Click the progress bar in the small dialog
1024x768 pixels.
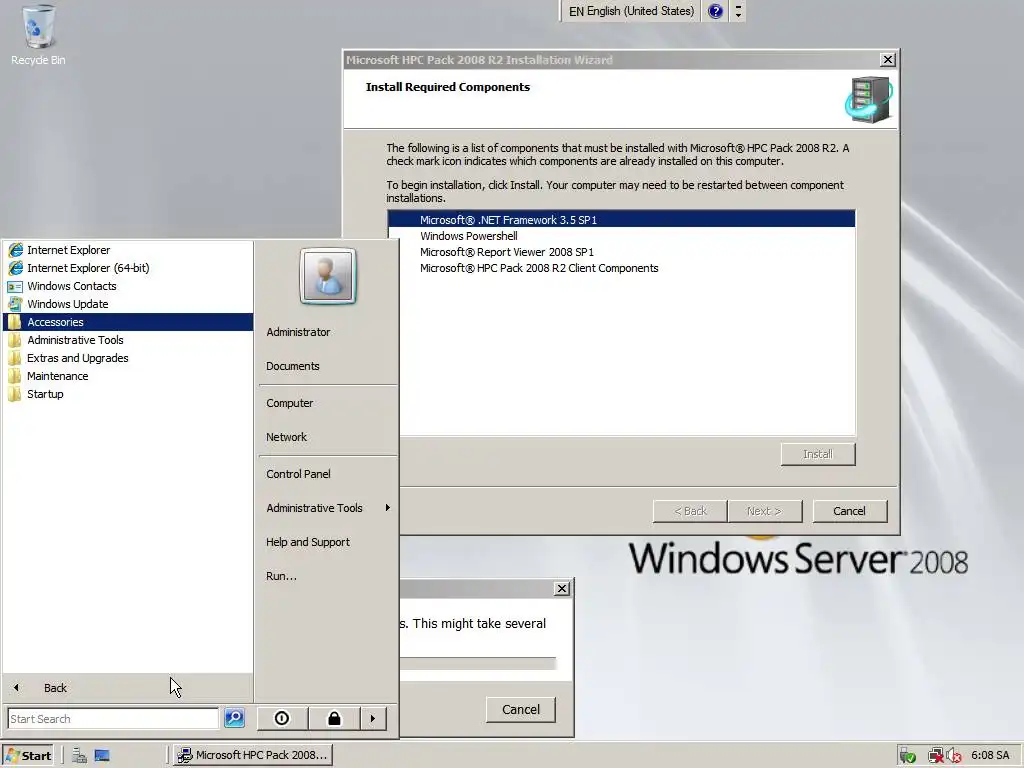click(x=478, y=664)
